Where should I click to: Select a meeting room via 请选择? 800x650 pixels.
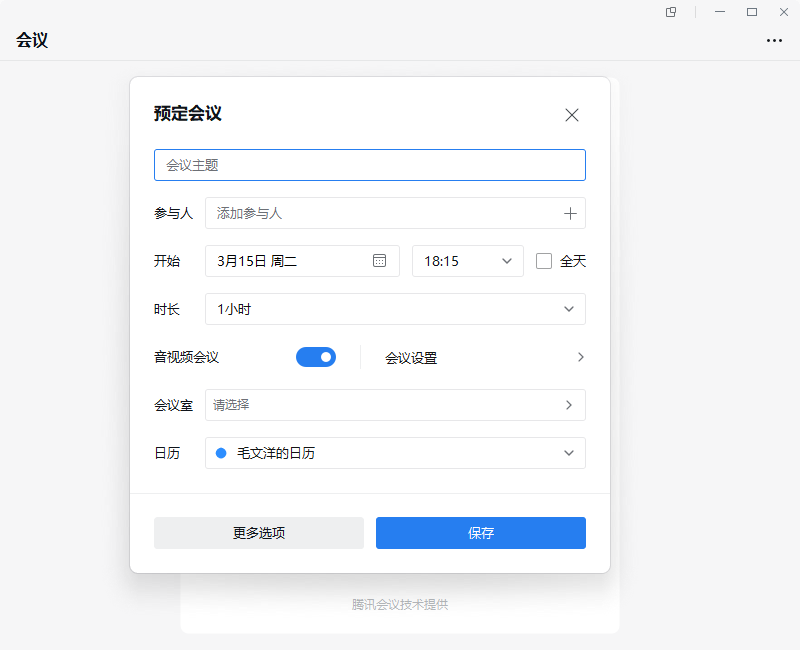click(x=395, y=405)
